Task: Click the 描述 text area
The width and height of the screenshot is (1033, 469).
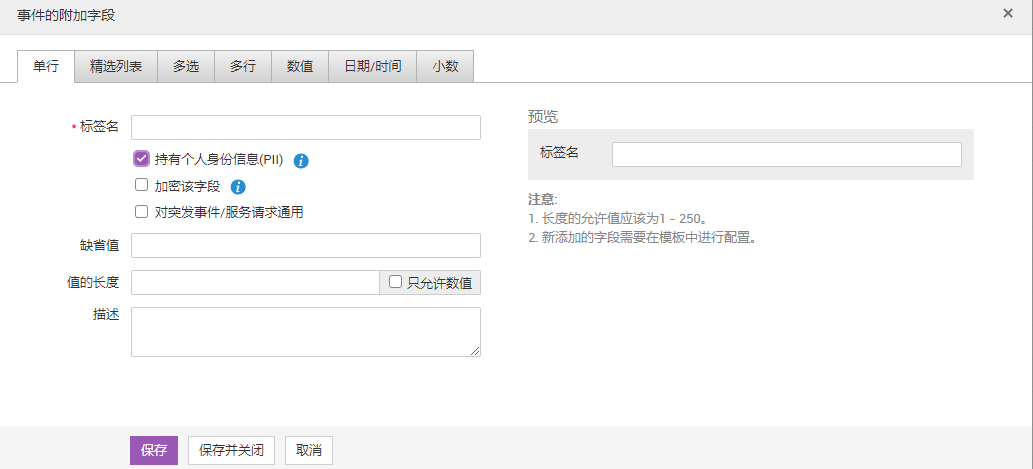Action: point(305,331)
